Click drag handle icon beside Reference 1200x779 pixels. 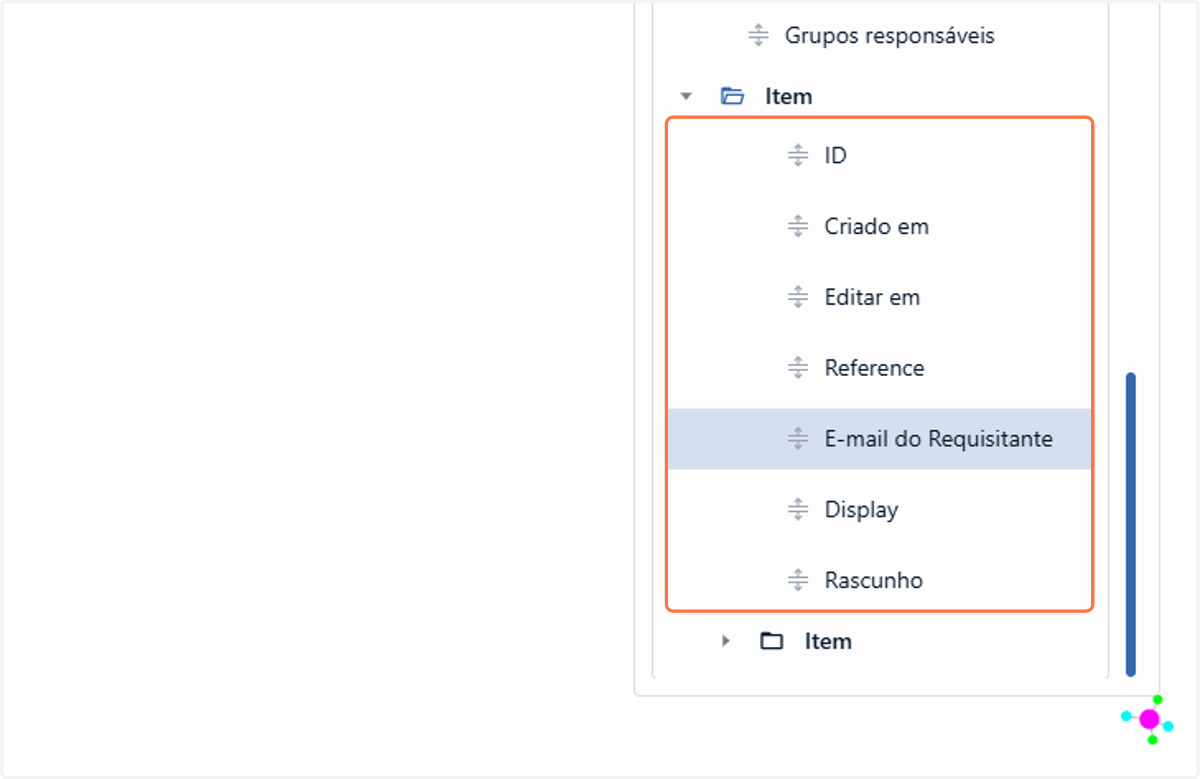[x=798, y=368]
